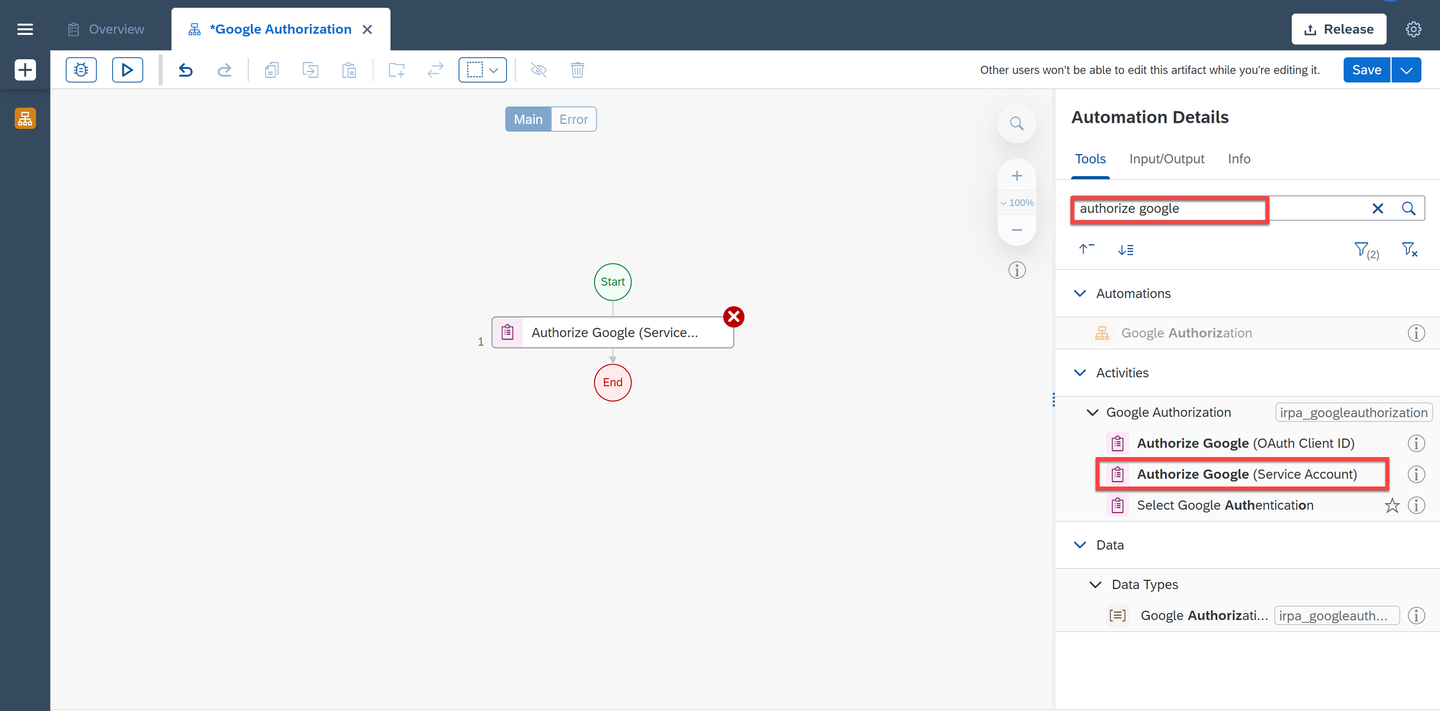Open the selection mode dropdown in toolbar

pyautogui.click(x=483, y=70)
